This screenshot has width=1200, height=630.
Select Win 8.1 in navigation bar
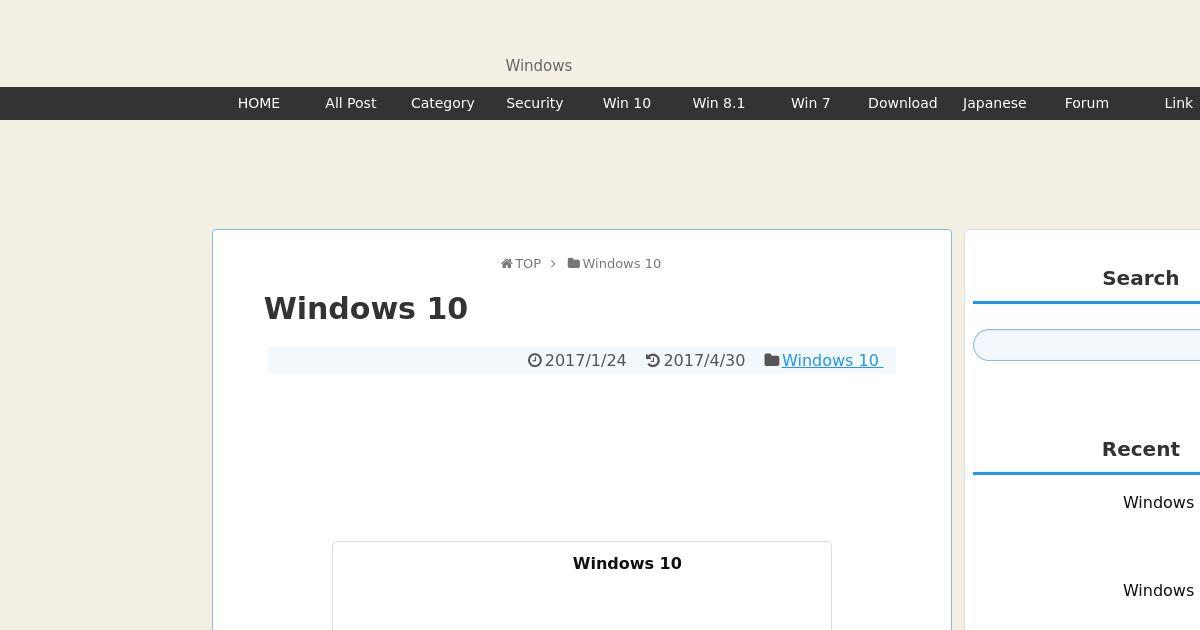(719, 103)
